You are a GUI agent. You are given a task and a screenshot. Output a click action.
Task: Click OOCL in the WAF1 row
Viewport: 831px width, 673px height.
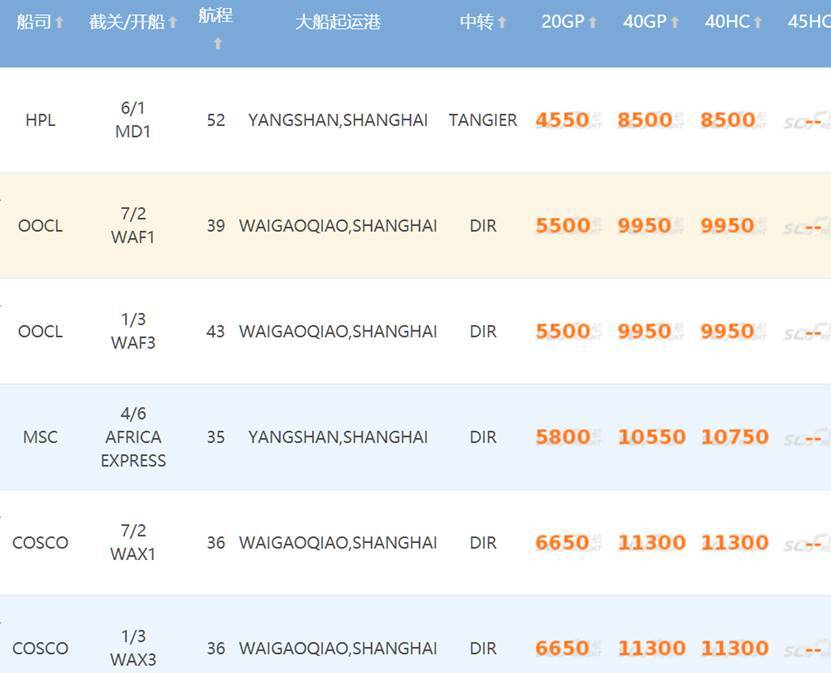click(x=40, y=226)
